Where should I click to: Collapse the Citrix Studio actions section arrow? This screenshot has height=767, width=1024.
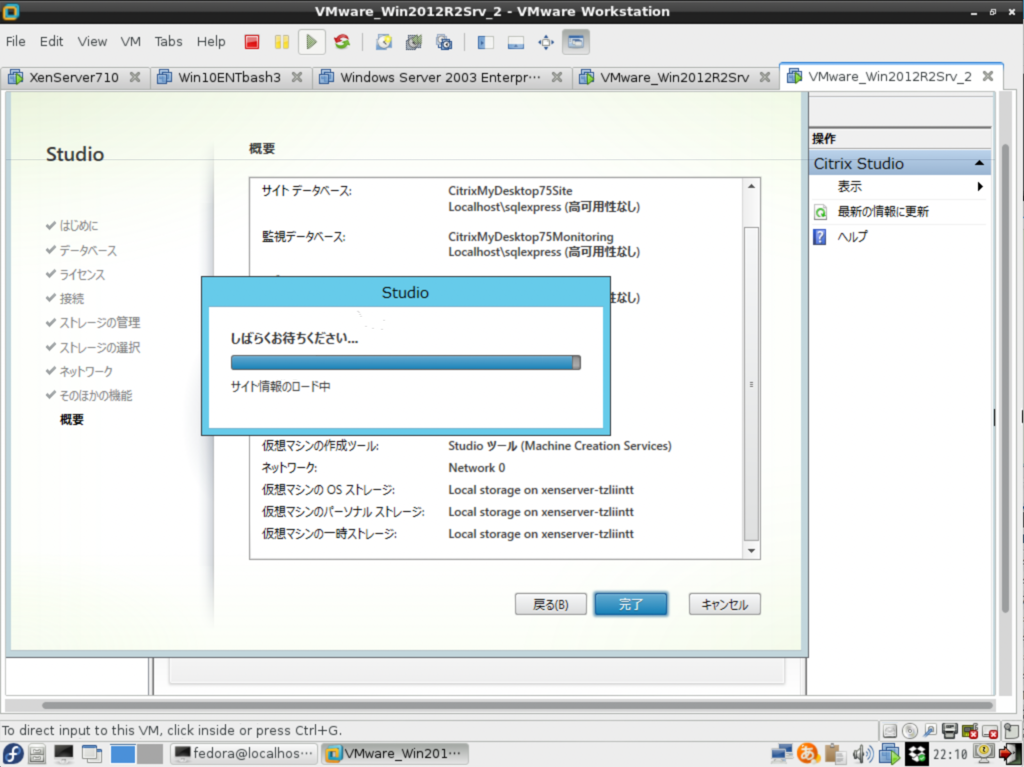[x=979, y=163]
